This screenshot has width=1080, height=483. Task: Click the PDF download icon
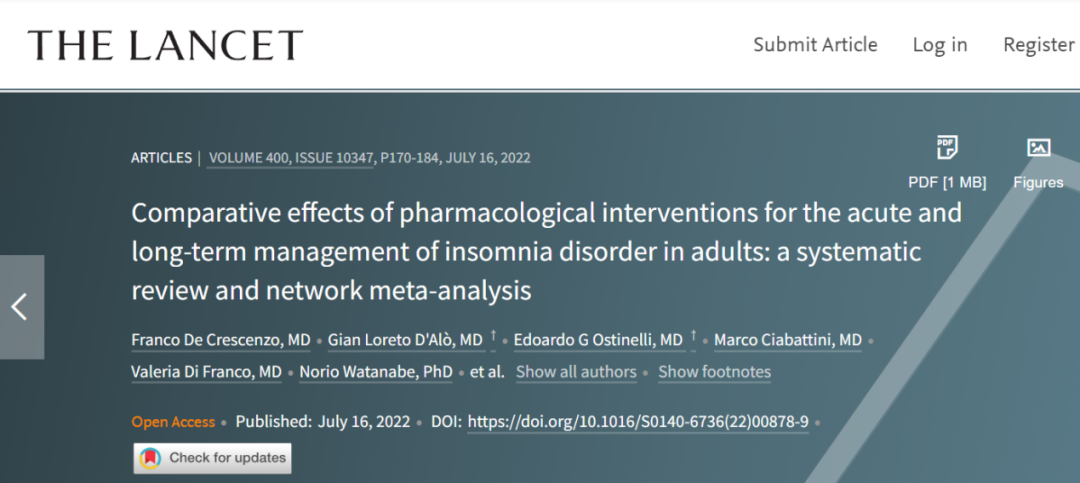coord(946,149)
